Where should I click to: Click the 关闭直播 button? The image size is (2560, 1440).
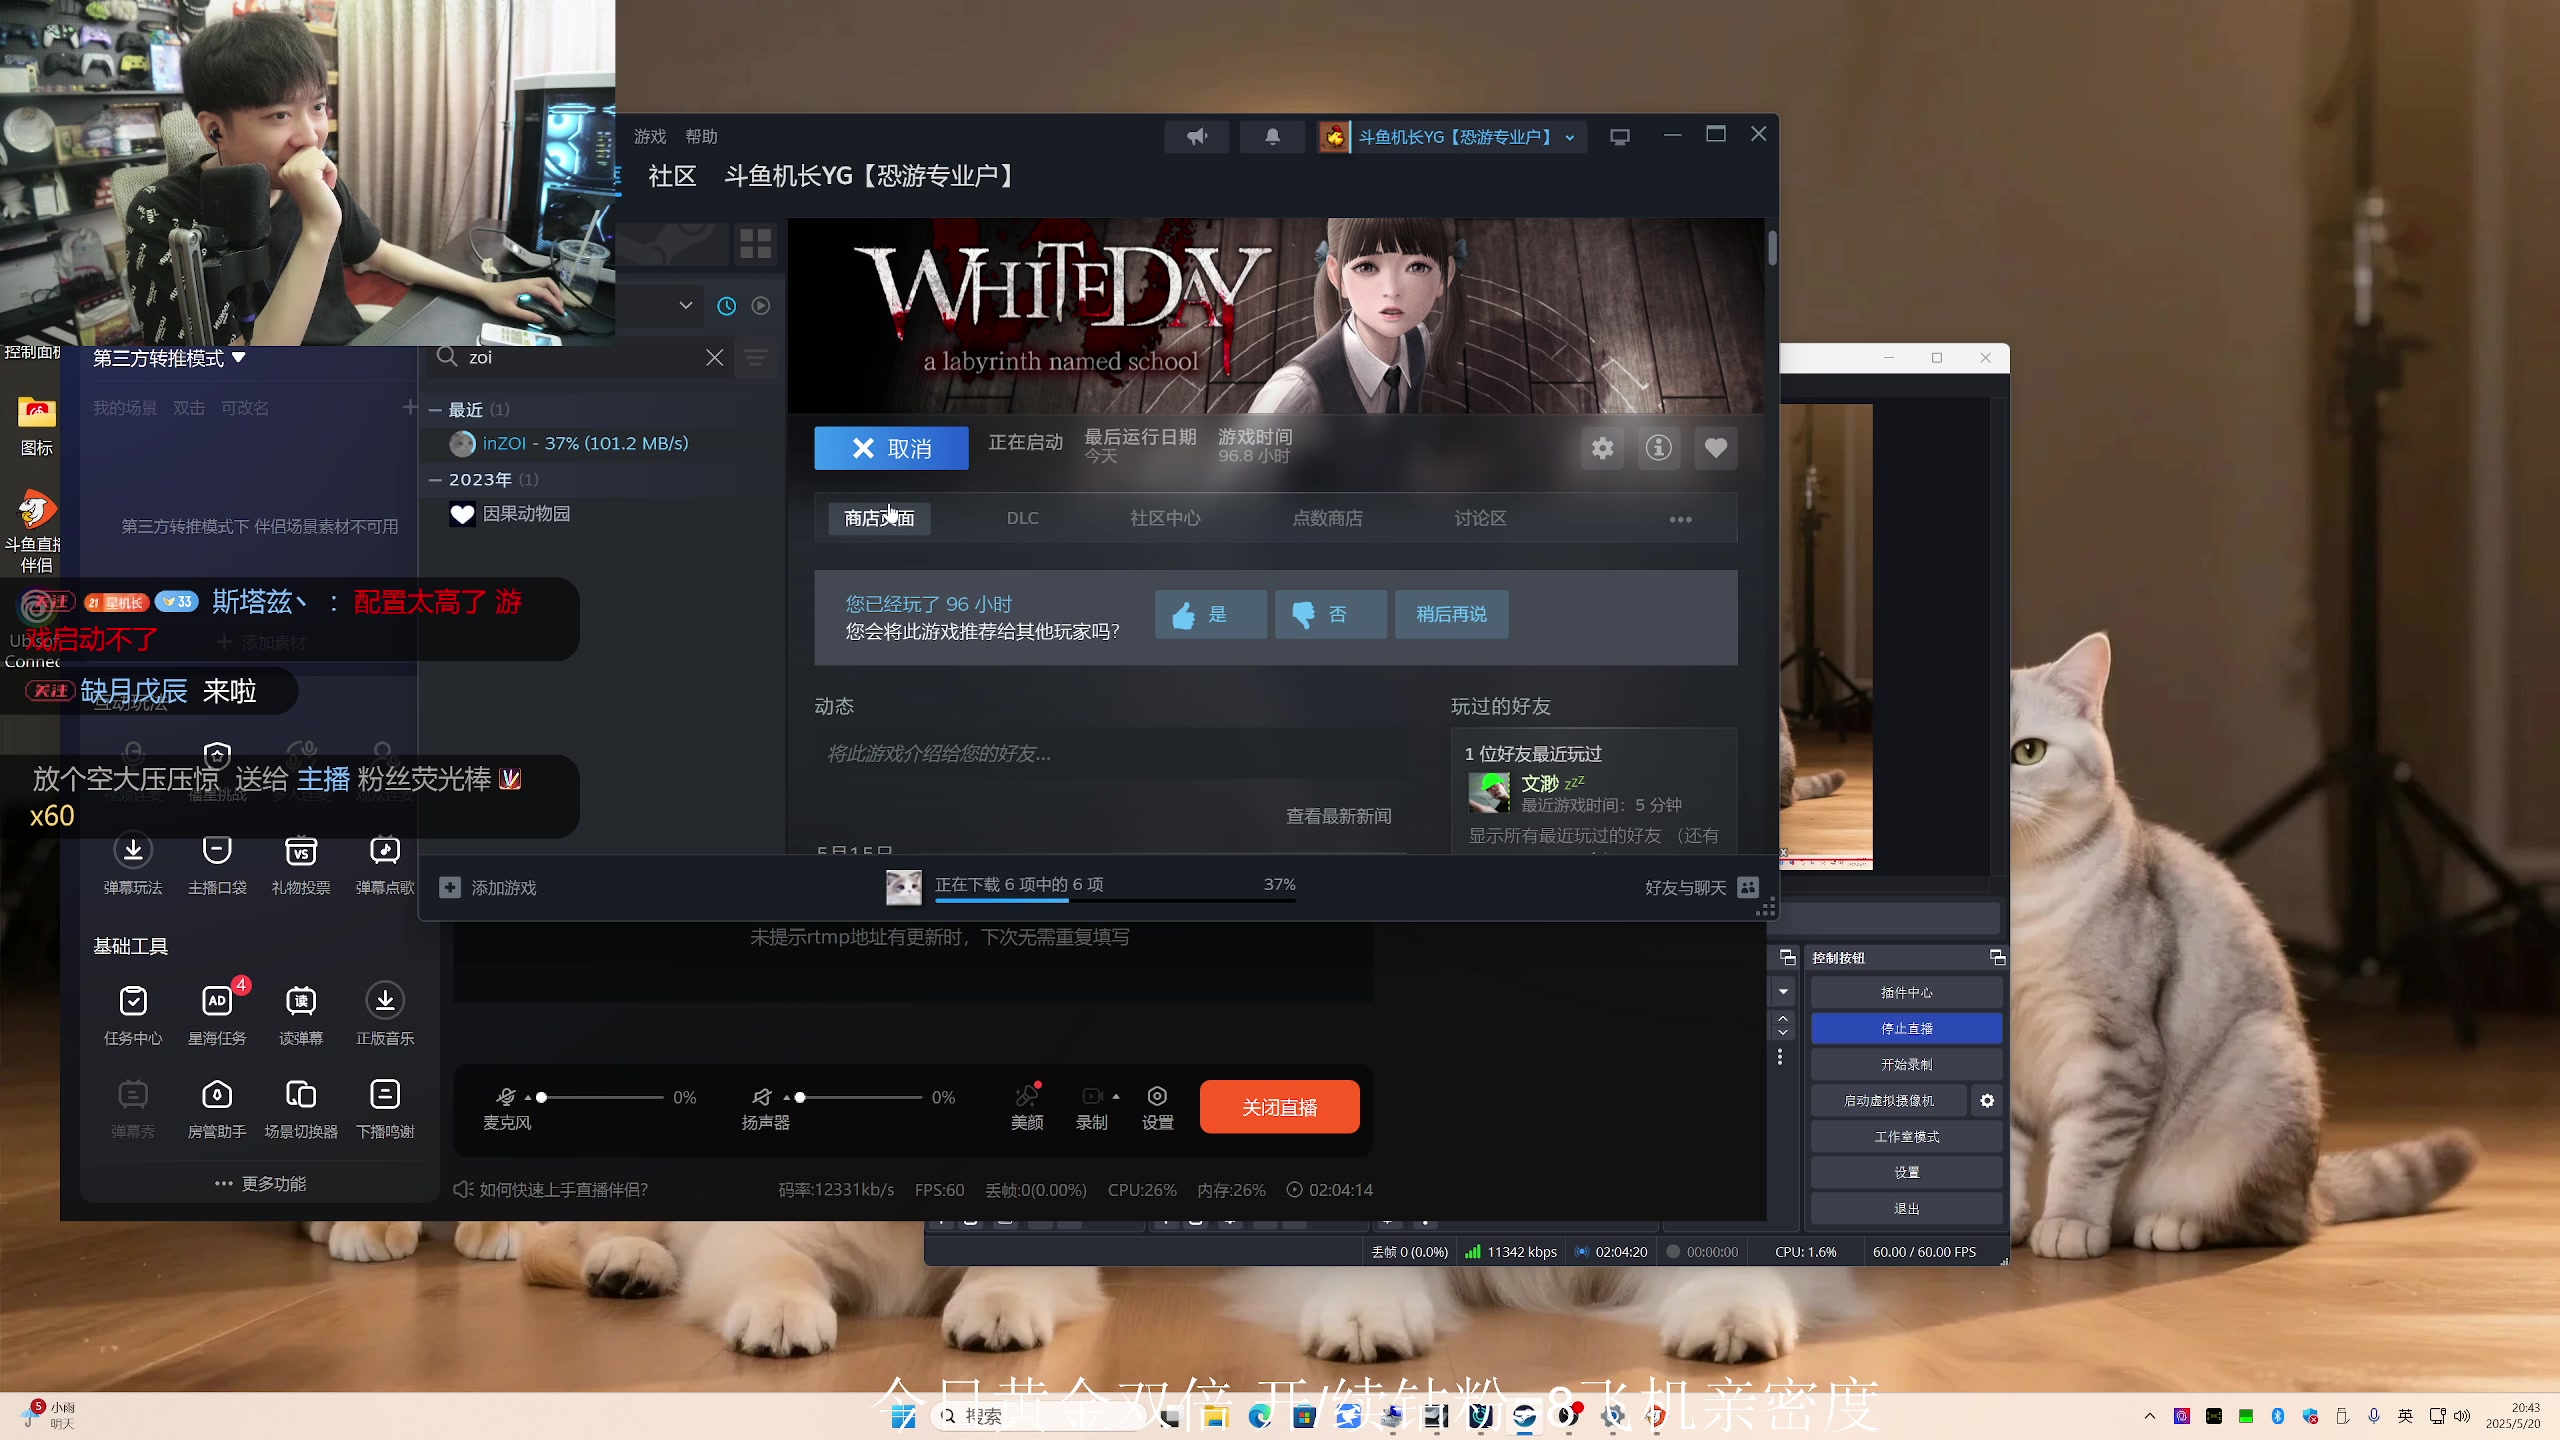coord(1279,1107)
